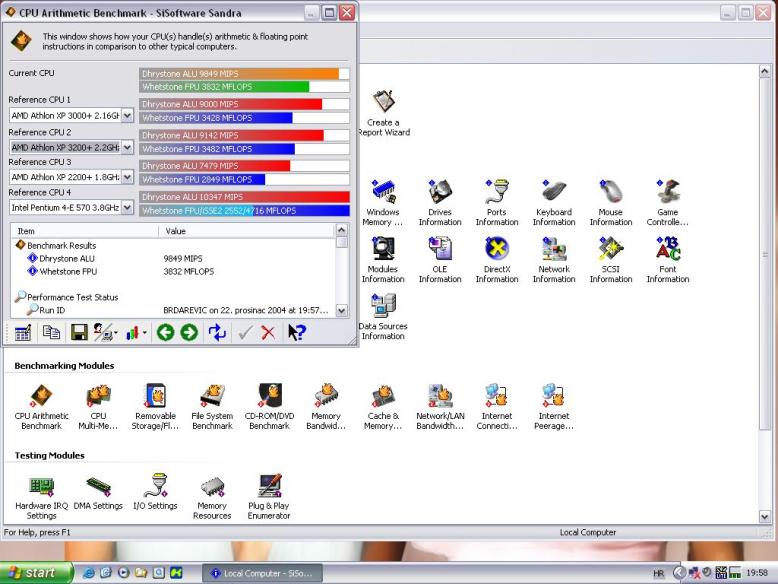778x584 pixels.
Task: Open DirectX Information module
Action: [x=497, y=260]
